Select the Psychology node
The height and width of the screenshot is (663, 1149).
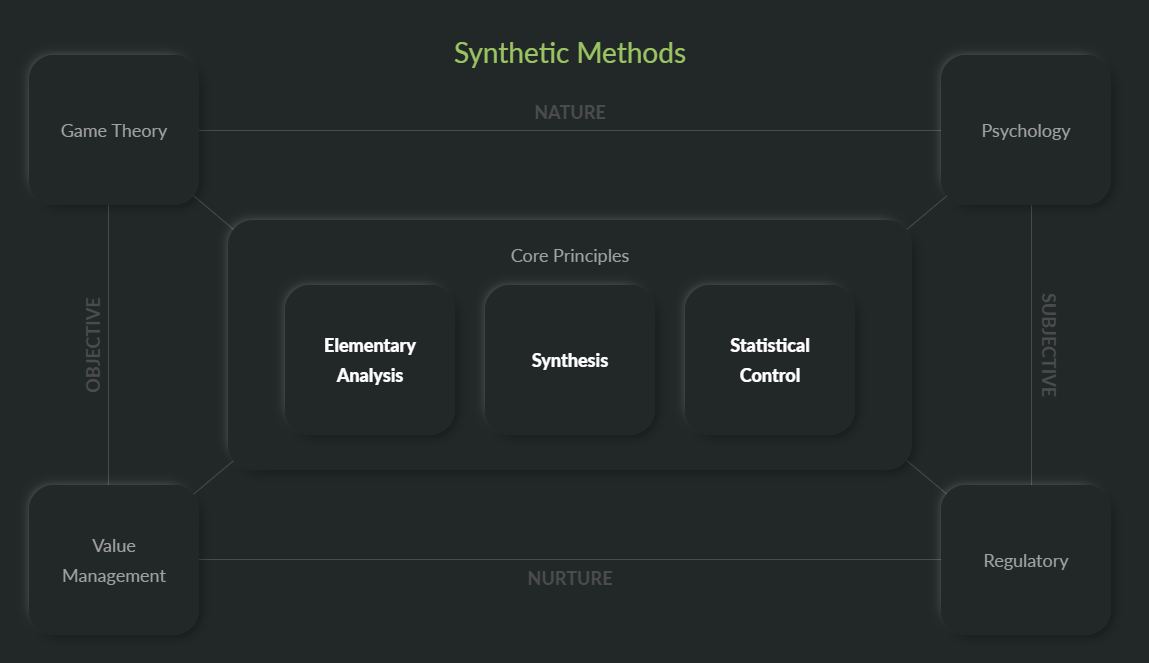(1025, 130)
